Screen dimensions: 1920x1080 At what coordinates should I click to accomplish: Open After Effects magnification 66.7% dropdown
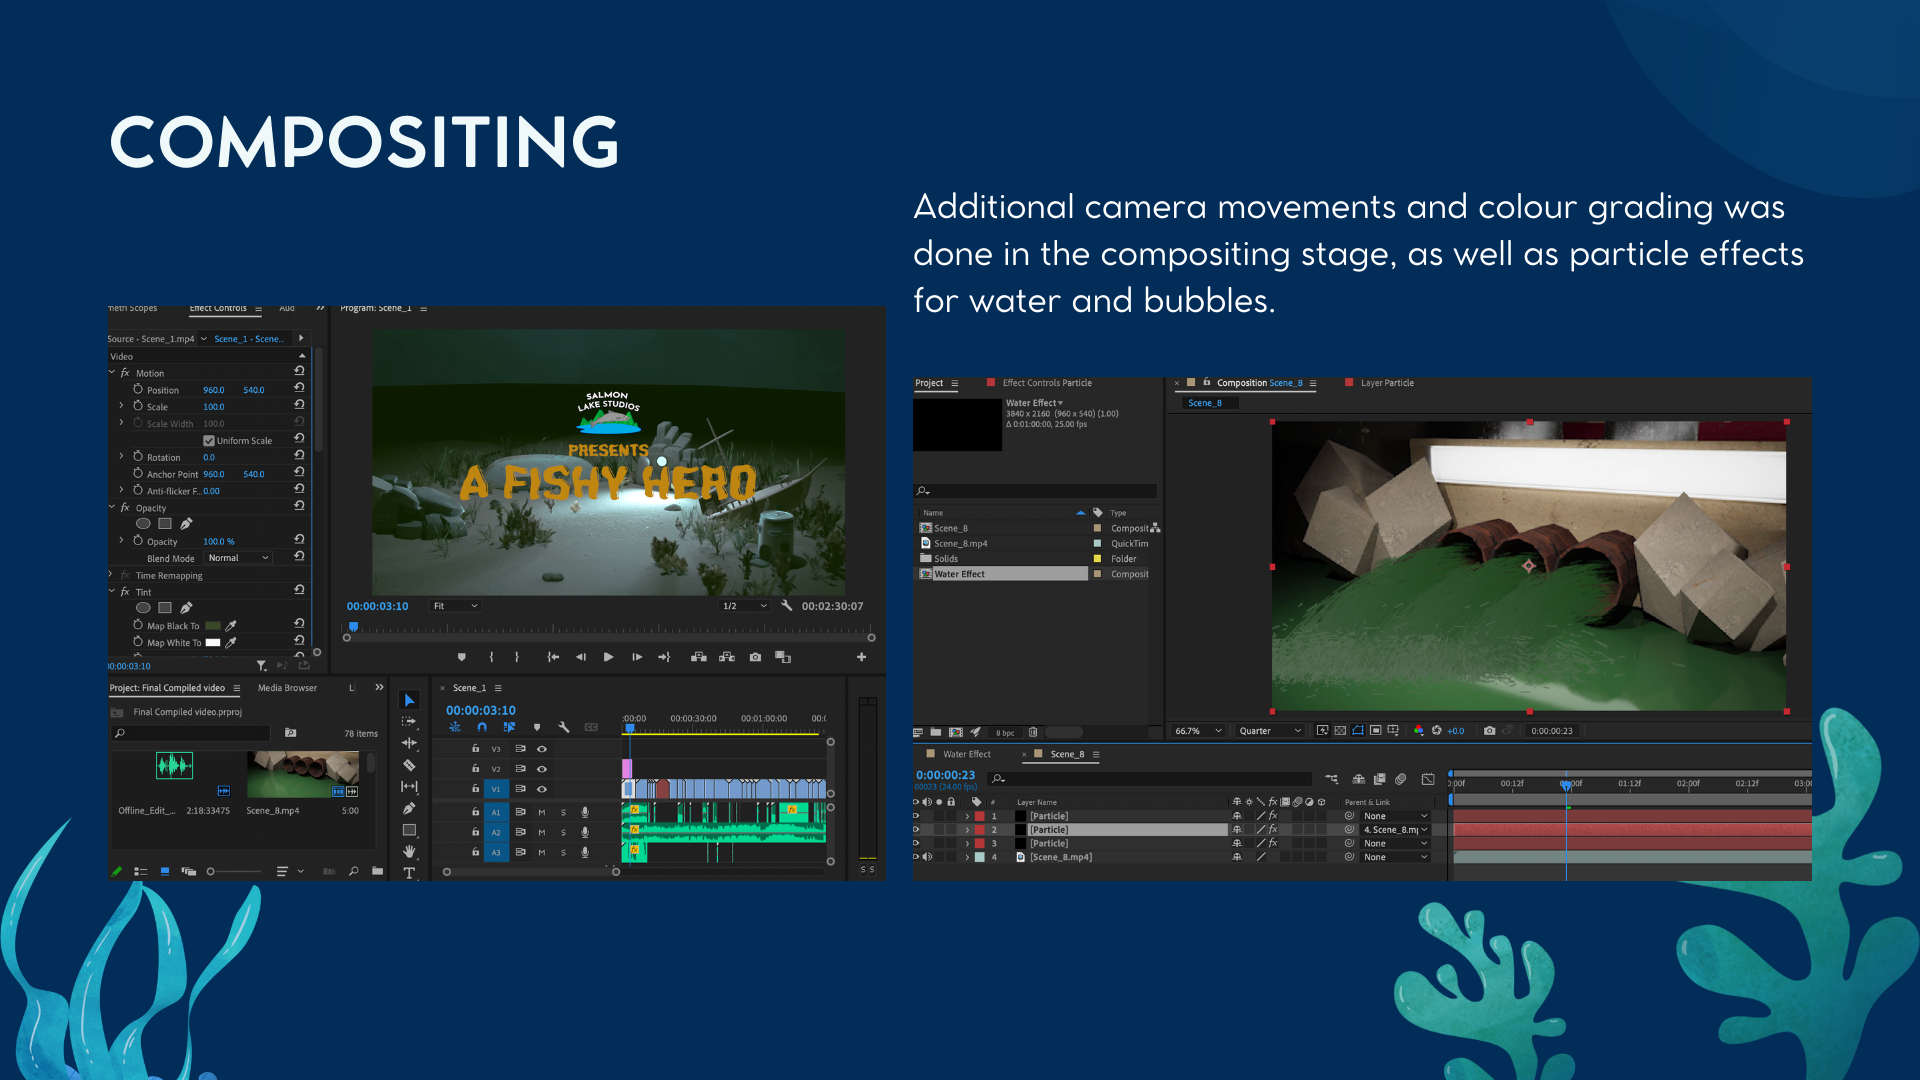(x=1198, y=731)
